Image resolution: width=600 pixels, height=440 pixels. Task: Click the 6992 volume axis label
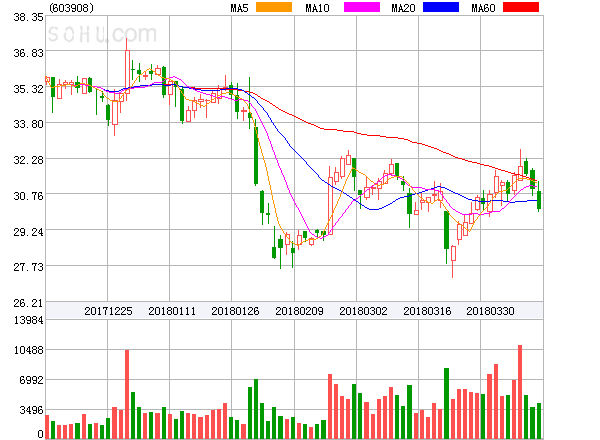(31, 380)
